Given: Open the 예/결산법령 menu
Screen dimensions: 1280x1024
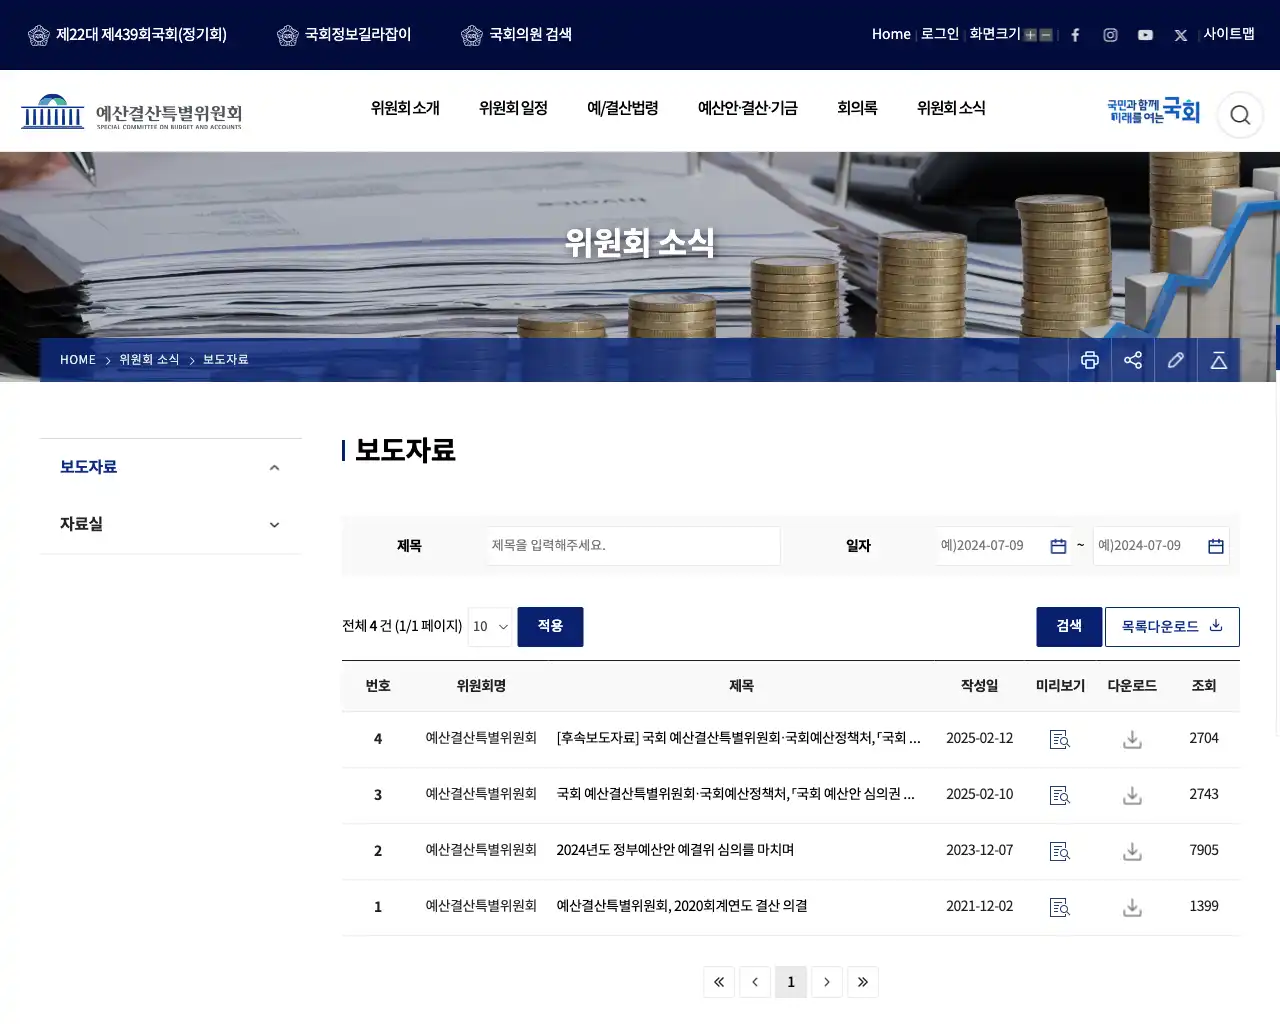Looking at the screenshot, I should 622,108.
